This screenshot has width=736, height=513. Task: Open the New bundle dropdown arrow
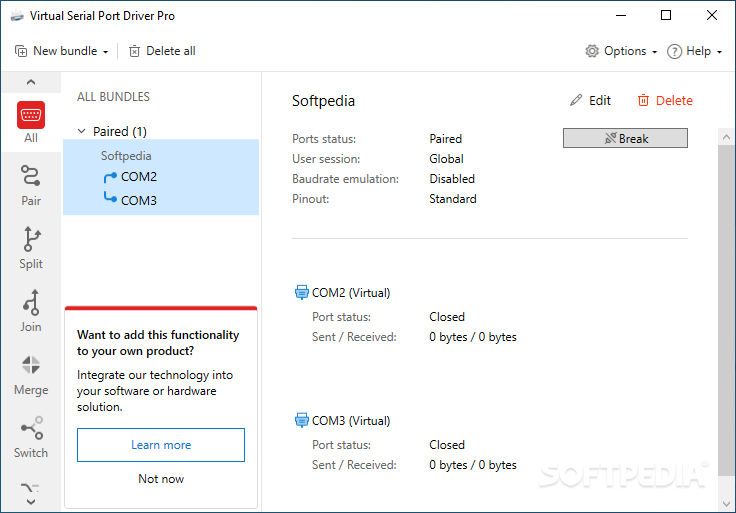click(106, 52)
